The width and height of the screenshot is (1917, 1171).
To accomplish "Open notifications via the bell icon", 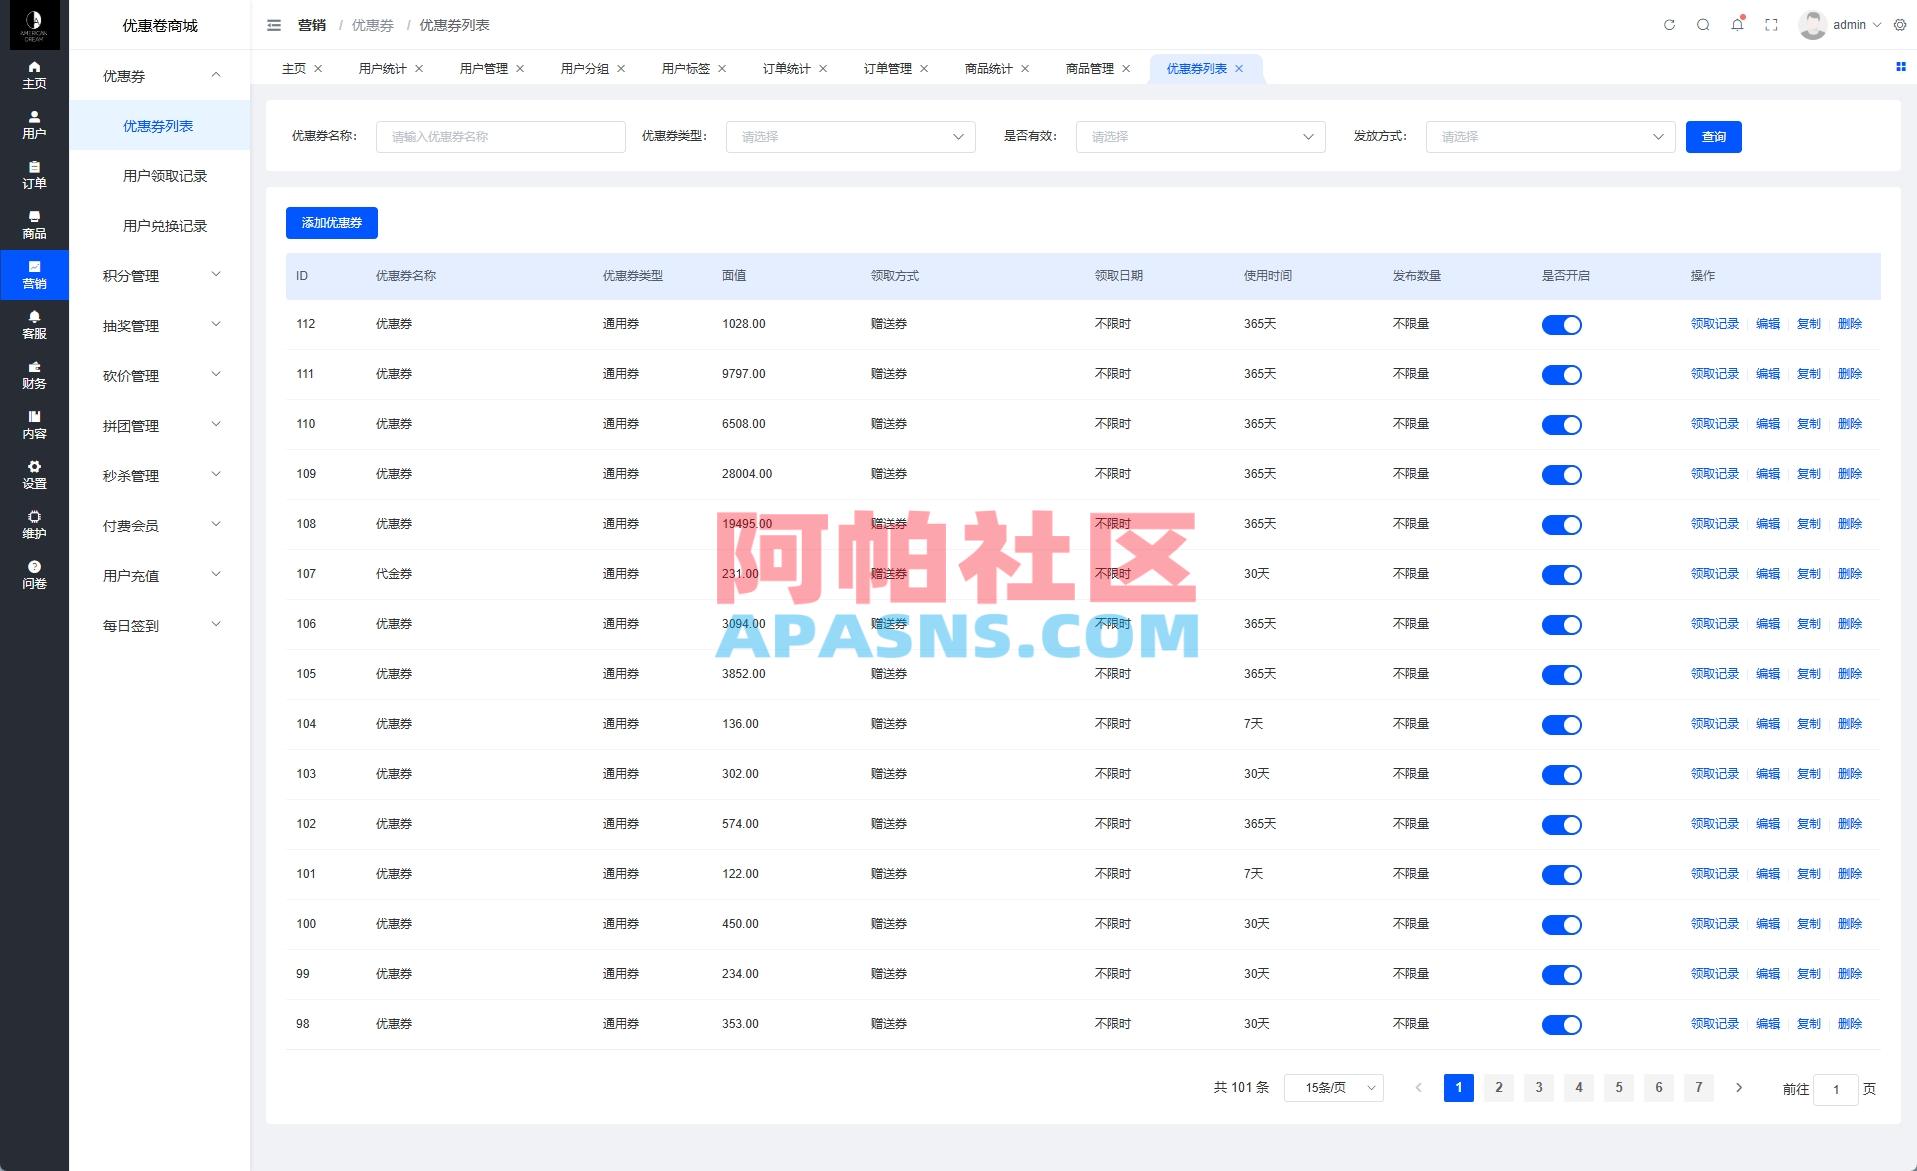I will 1737,25.
